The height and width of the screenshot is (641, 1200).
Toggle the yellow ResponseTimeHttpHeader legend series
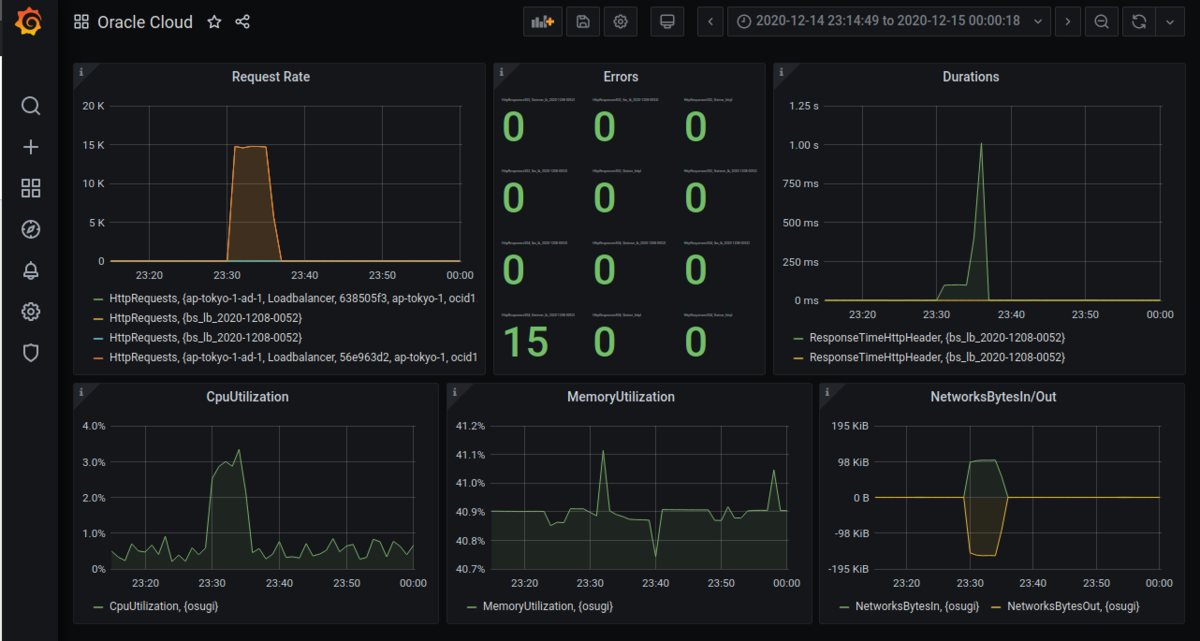[936, 357]
